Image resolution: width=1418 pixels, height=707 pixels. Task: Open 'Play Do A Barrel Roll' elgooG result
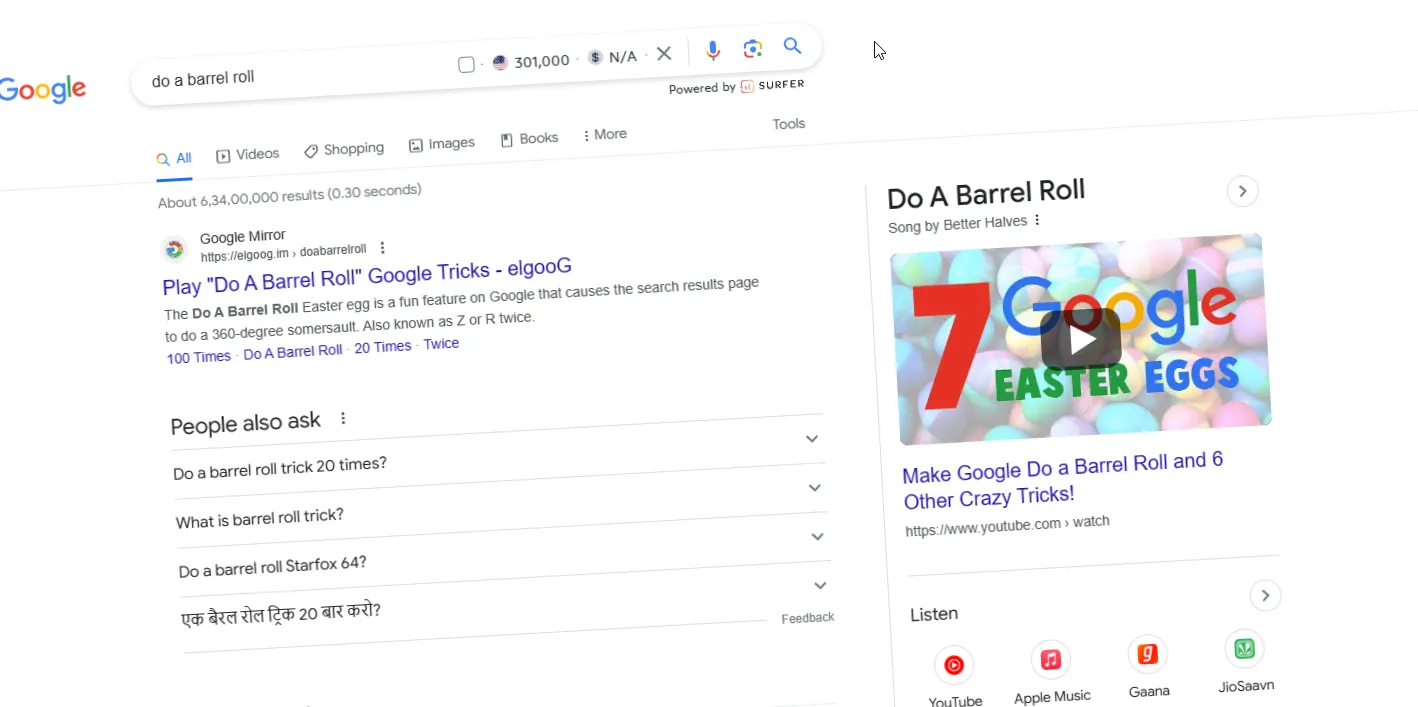pos(367,276)
